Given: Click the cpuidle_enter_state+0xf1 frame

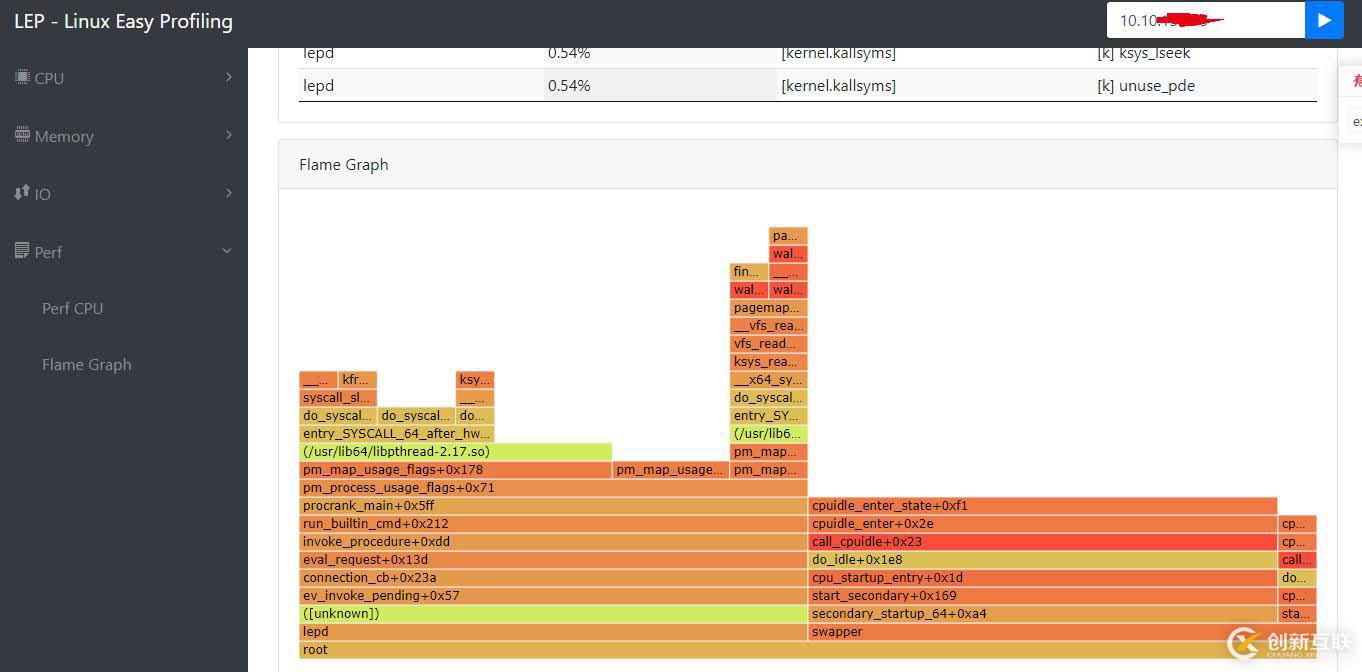Looking at the screenshot, I should coord(1042,506).
